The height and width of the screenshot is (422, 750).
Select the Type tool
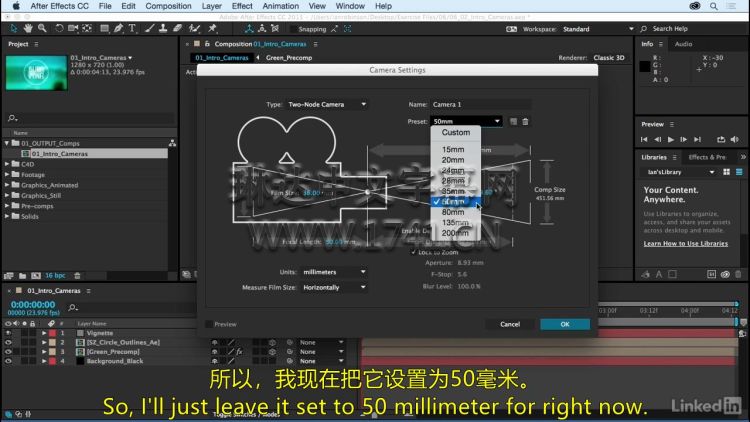tap(132, 29)
